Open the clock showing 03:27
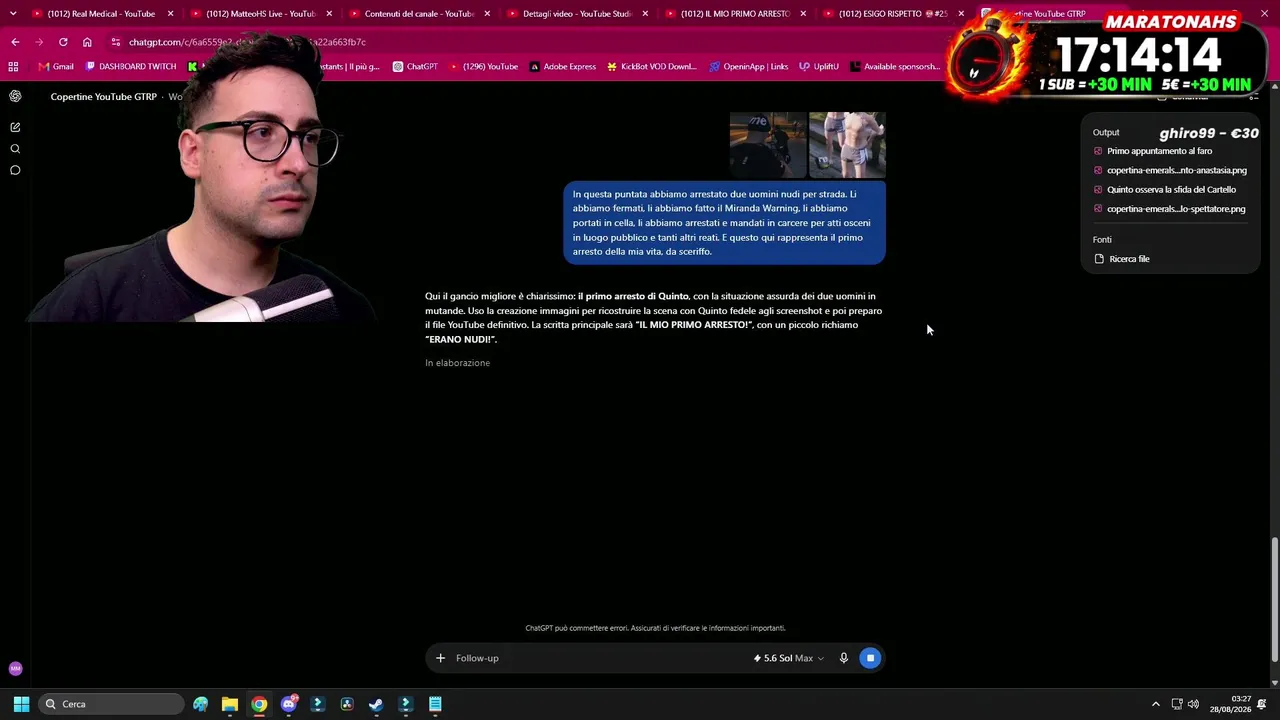The height and width of the screenshot is (720, 1280). point(1230,704)
